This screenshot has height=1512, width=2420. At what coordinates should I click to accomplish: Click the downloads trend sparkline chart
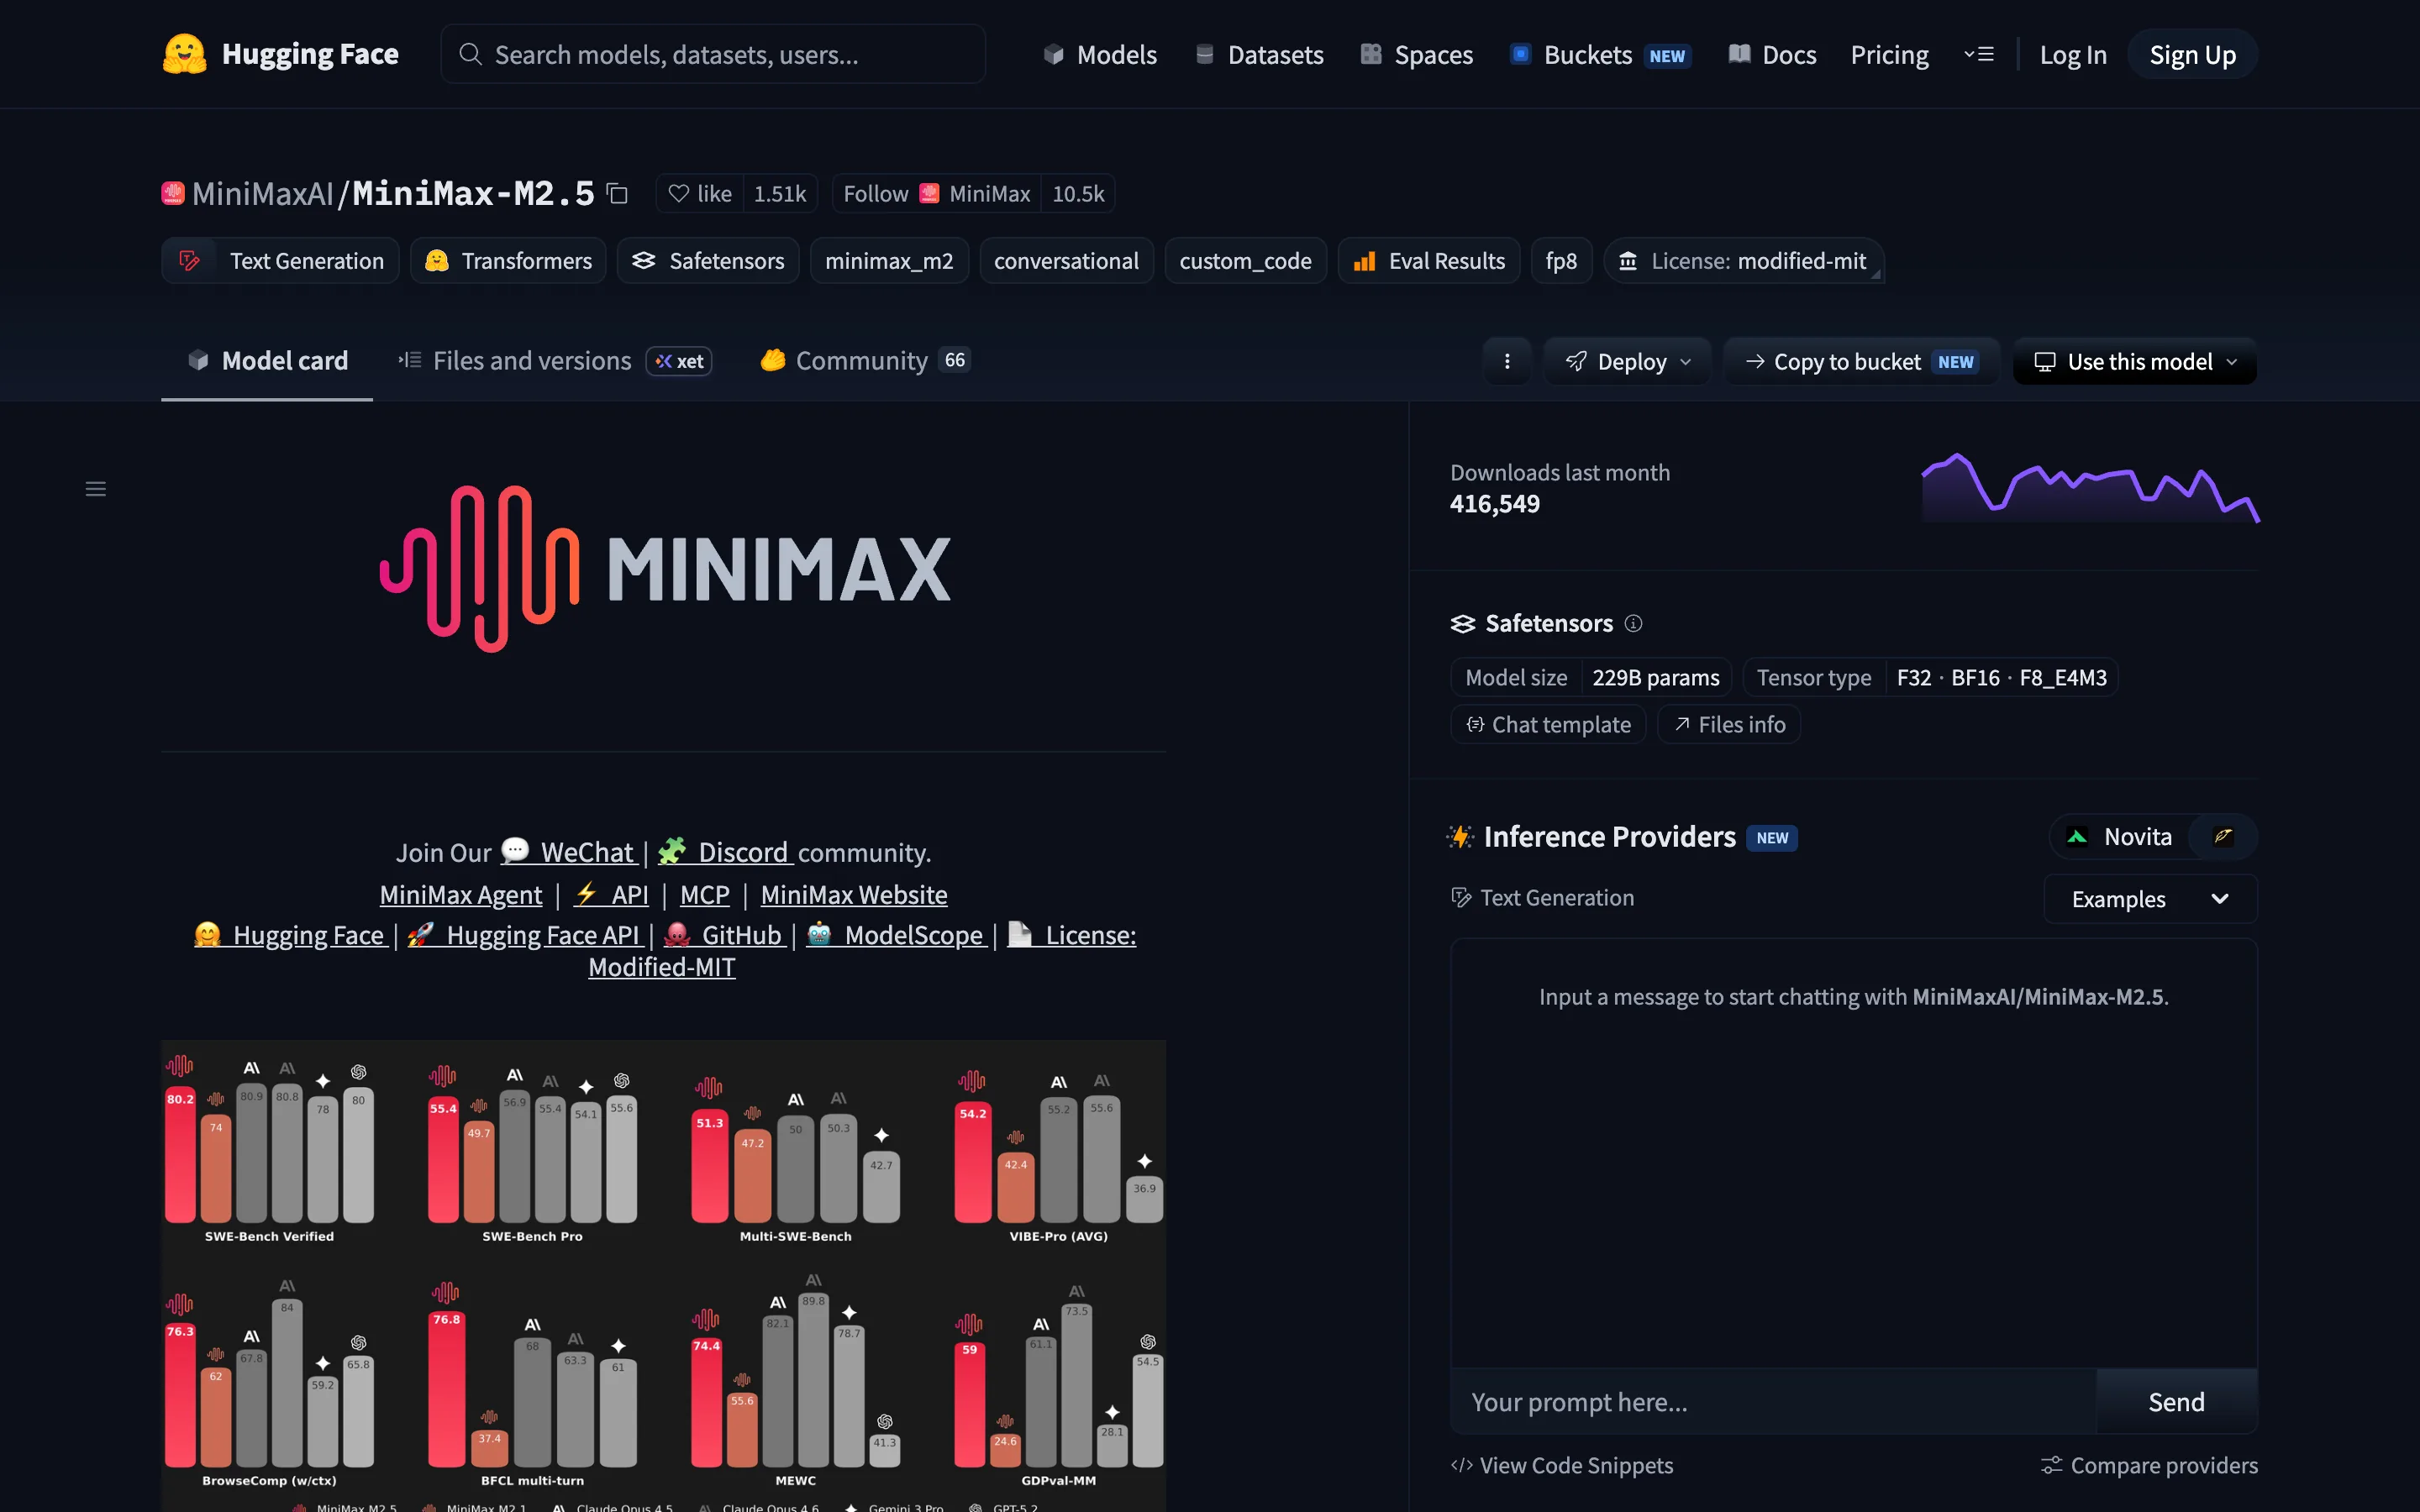pos(2090,488)
